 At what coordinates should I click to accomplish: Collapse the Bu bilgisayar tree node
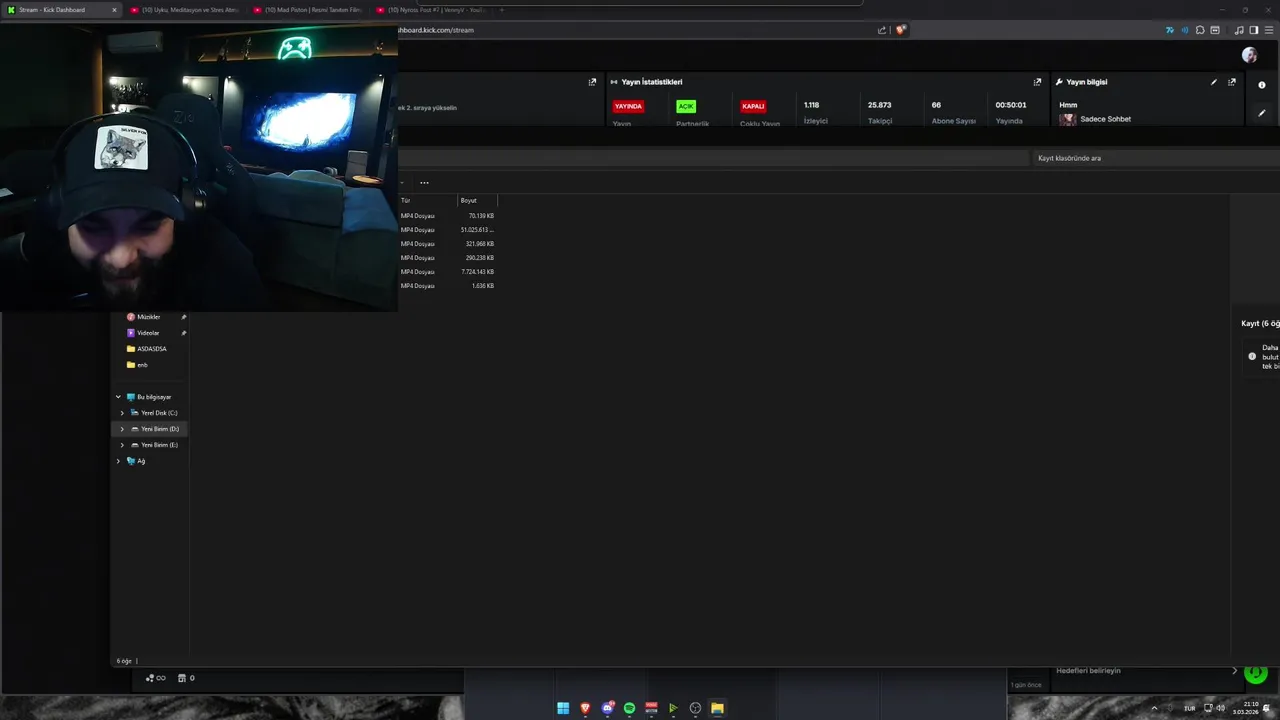click(118, 397)
